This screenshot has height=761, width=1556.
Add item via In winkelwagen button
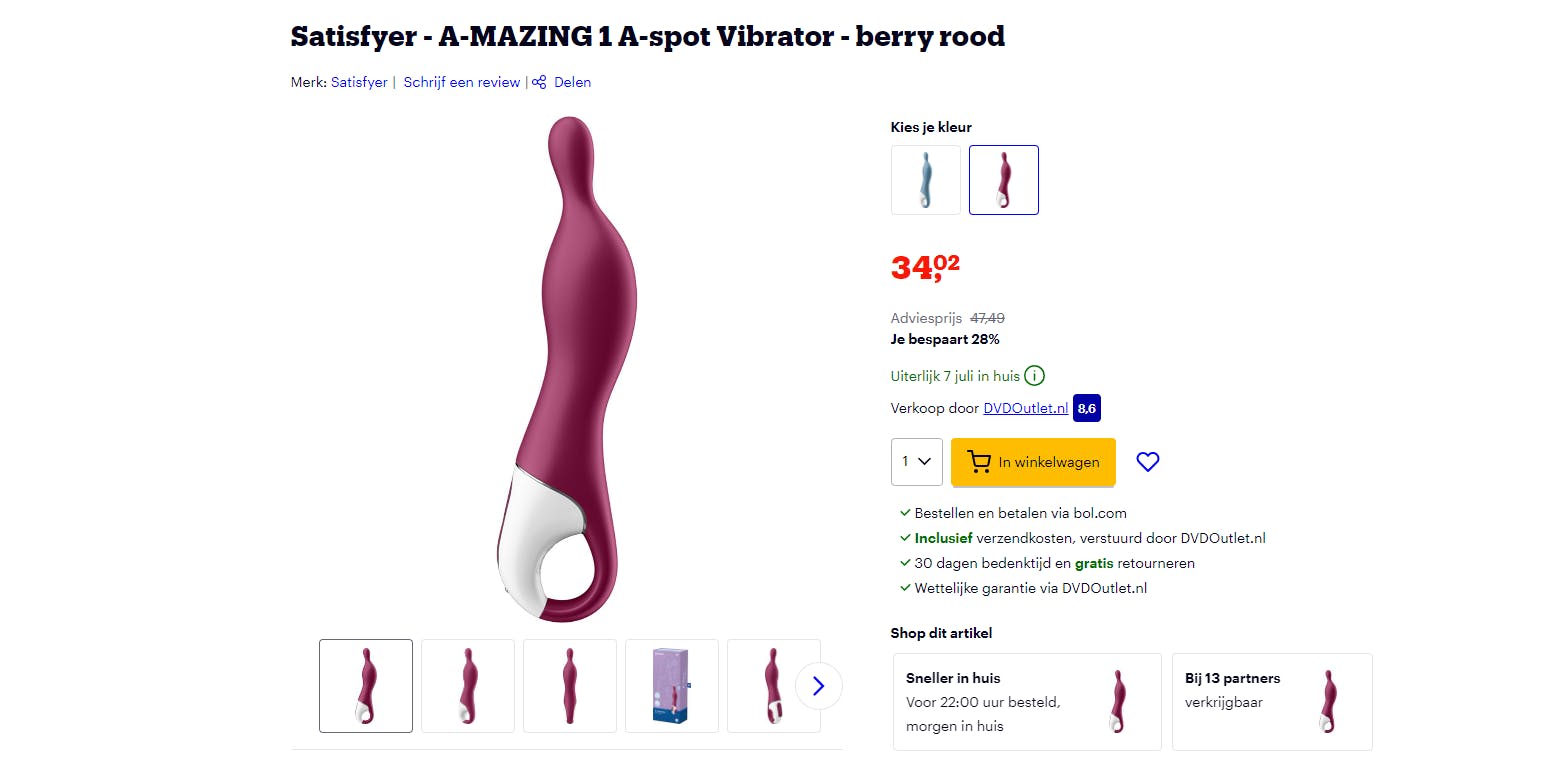(1033, 462)
